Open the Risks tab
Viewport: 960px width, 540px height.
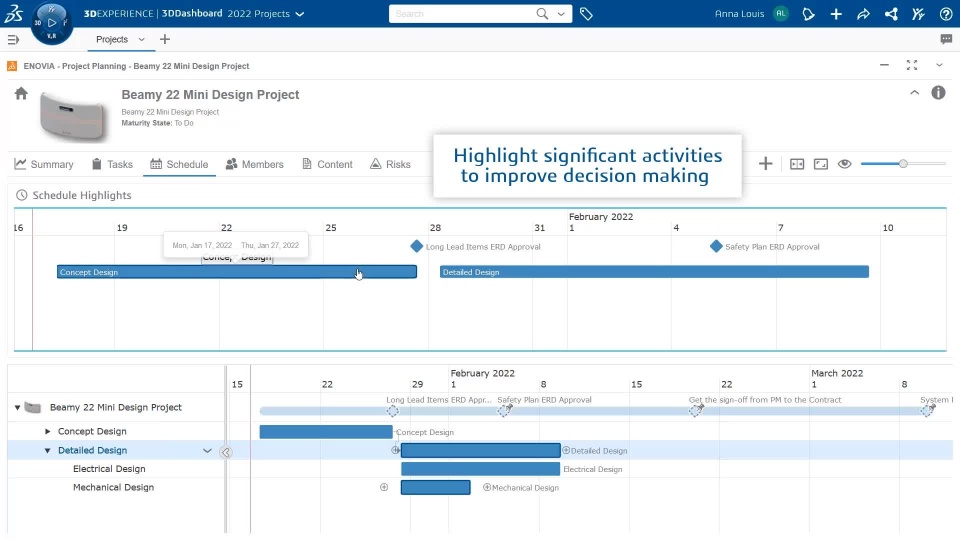[390, 164]
